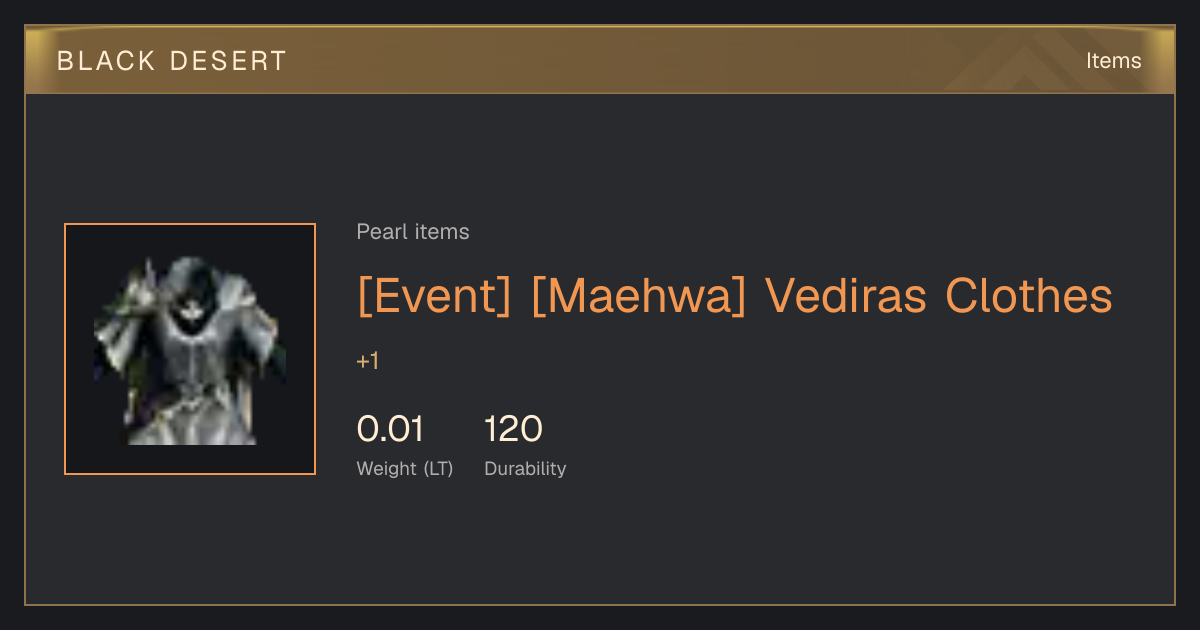Click the gold header banner bar
This screenshot has height=630, width=1200.
[600, 60]
